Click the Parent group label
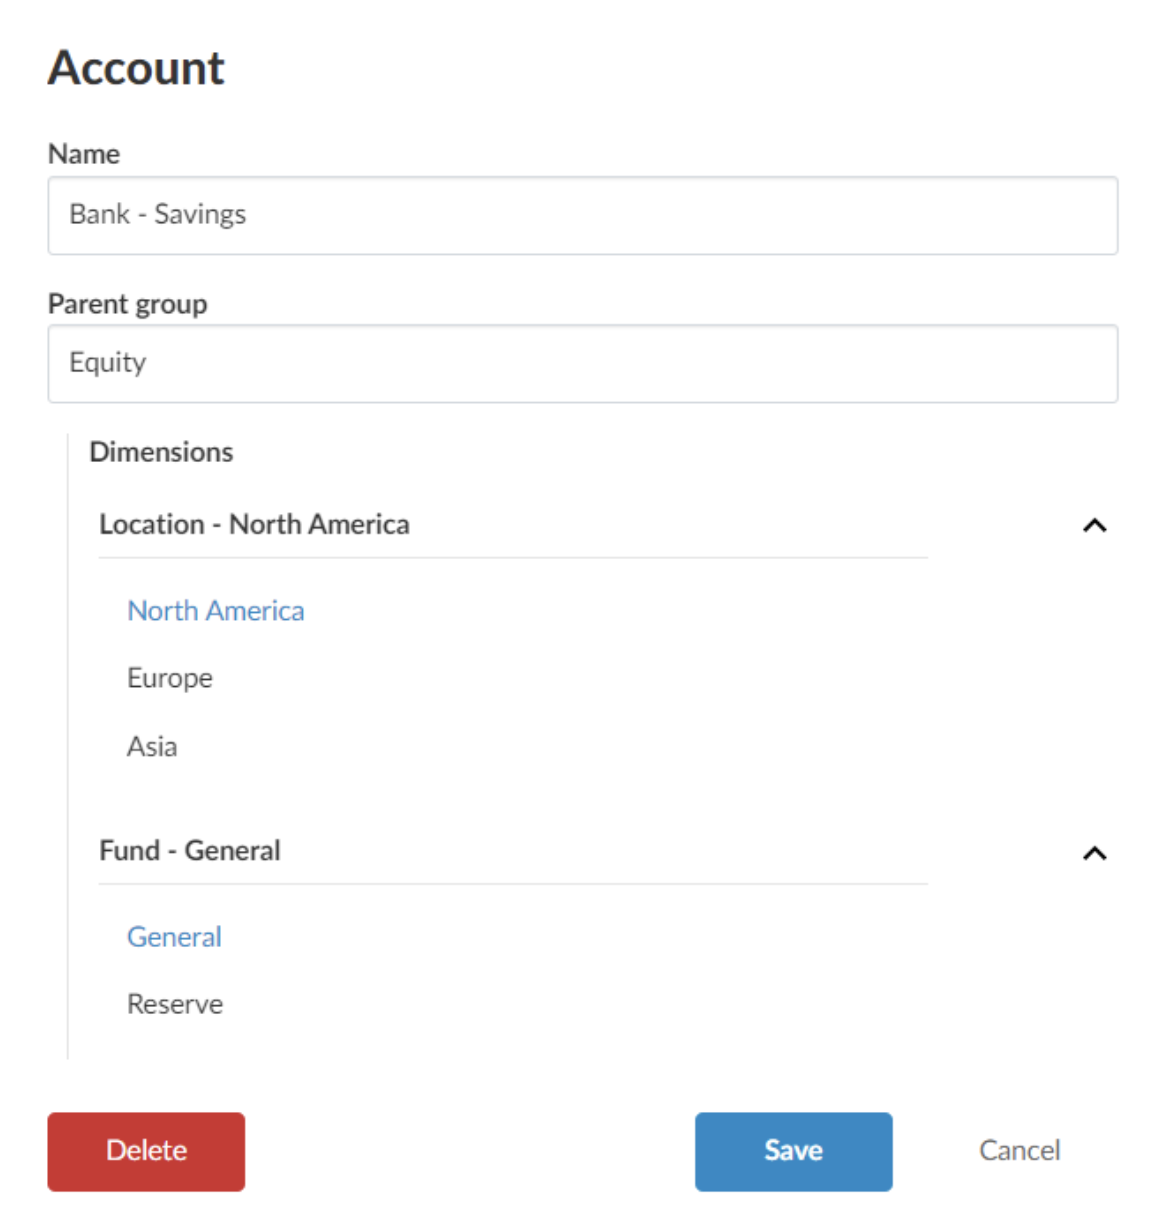This screenshot has height=1218, width=1172. pos(128,304)
